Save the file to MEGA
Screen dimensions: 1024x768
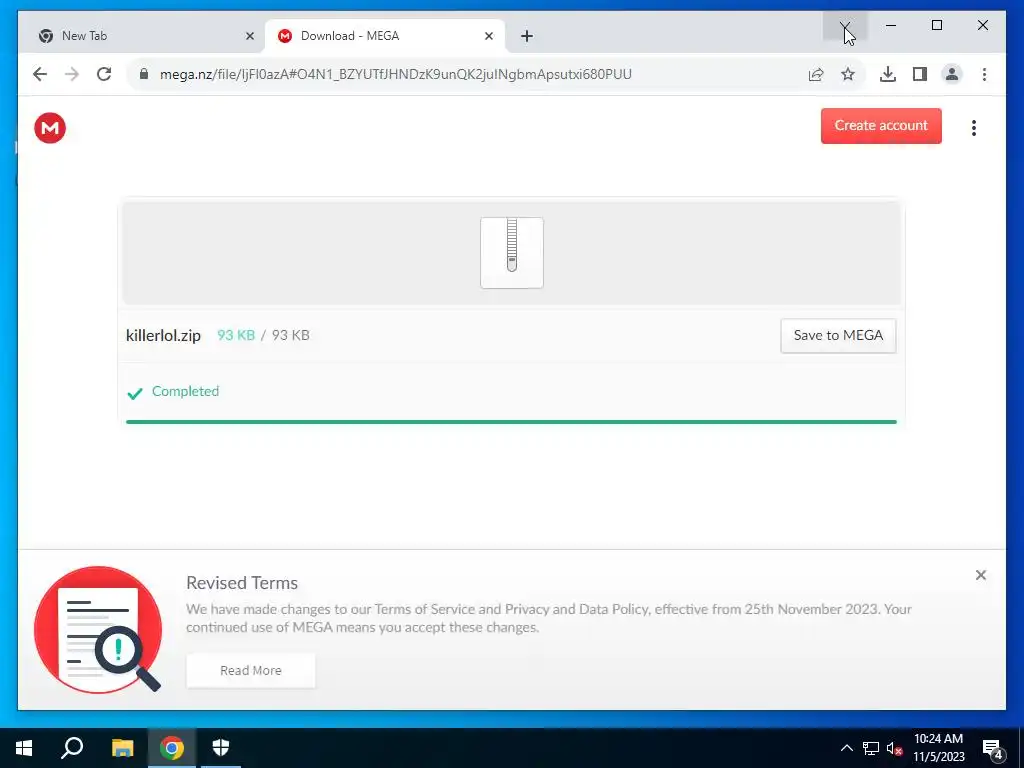pyautogui.click(x=838, y=336)
